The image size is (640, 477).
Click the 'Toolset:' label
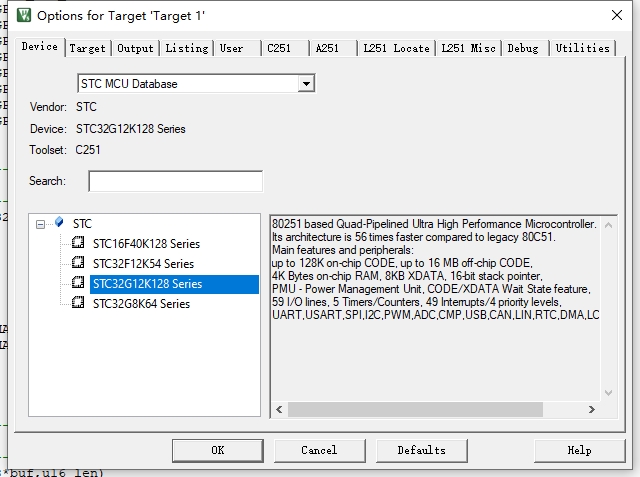pyautogui.click(x=47, y=150)
